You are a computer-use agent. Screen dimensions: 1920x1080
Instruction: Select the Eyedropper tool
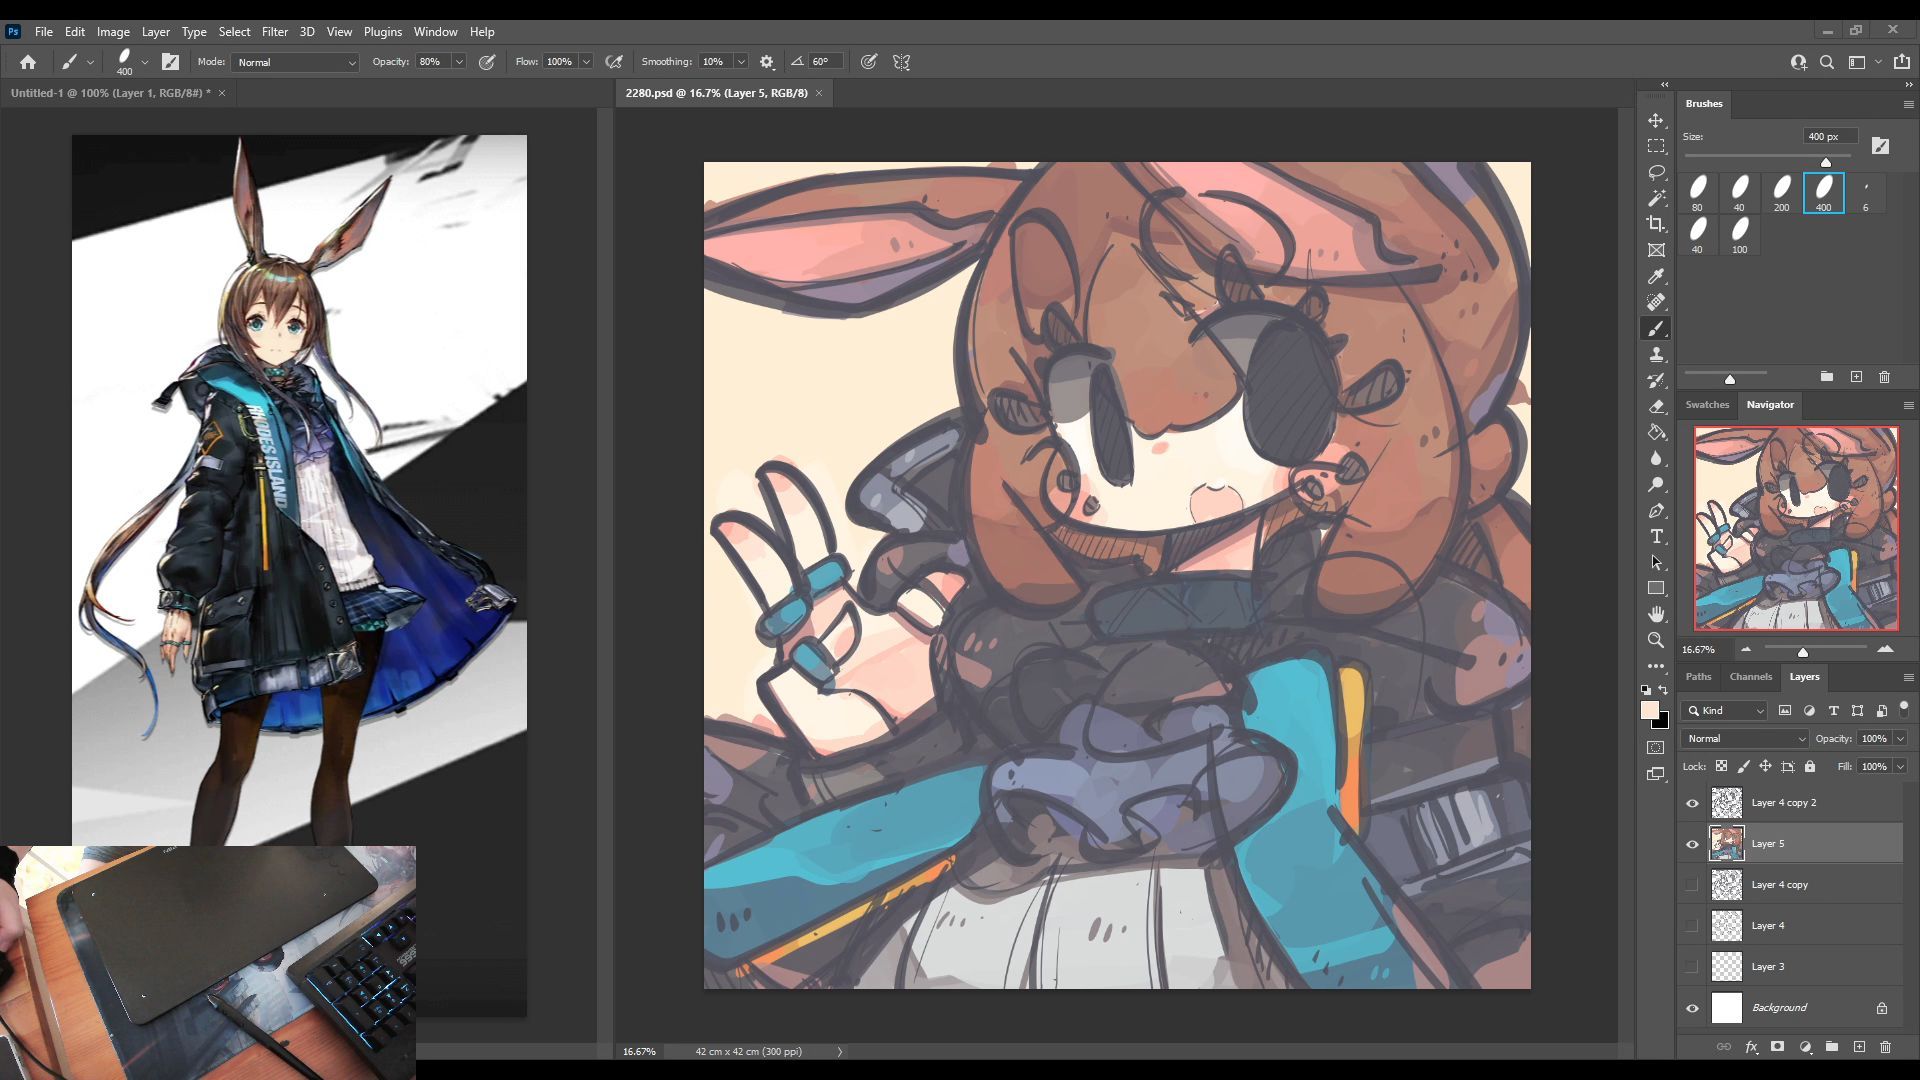1656,276
